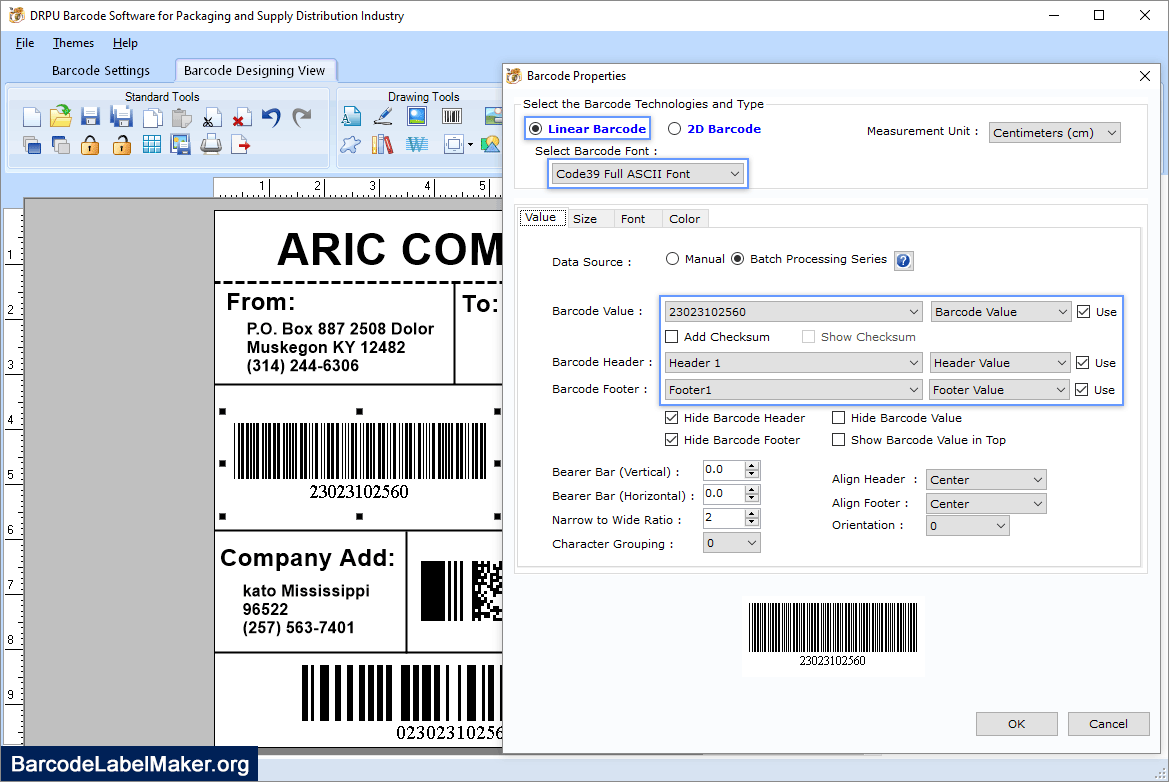Open help for Batch Processing Series
This screenshot has height=782, width=1169.
904,261
